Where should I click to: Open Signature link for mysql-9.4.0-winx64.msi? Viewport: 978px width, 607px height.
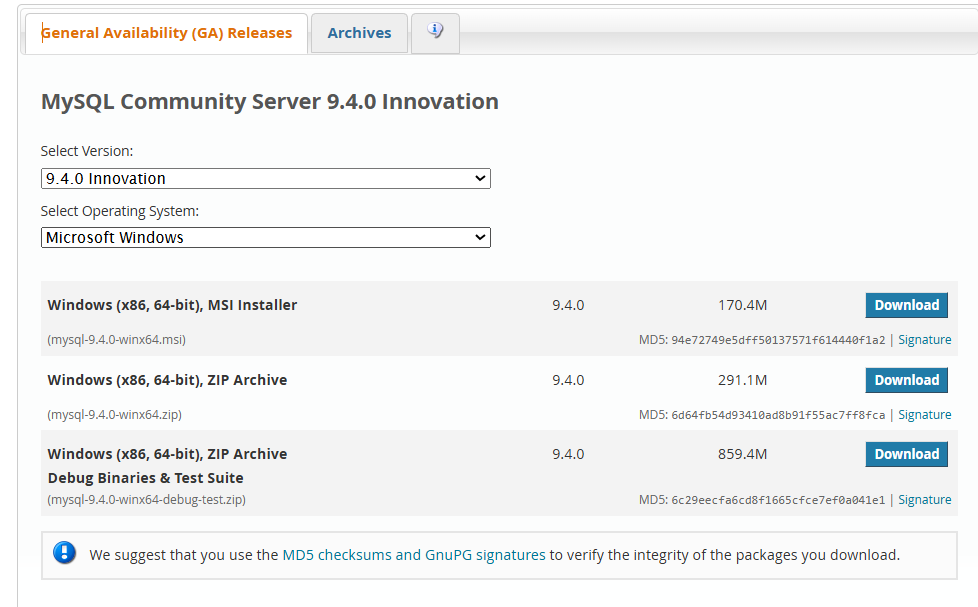(x=924, y=340)
